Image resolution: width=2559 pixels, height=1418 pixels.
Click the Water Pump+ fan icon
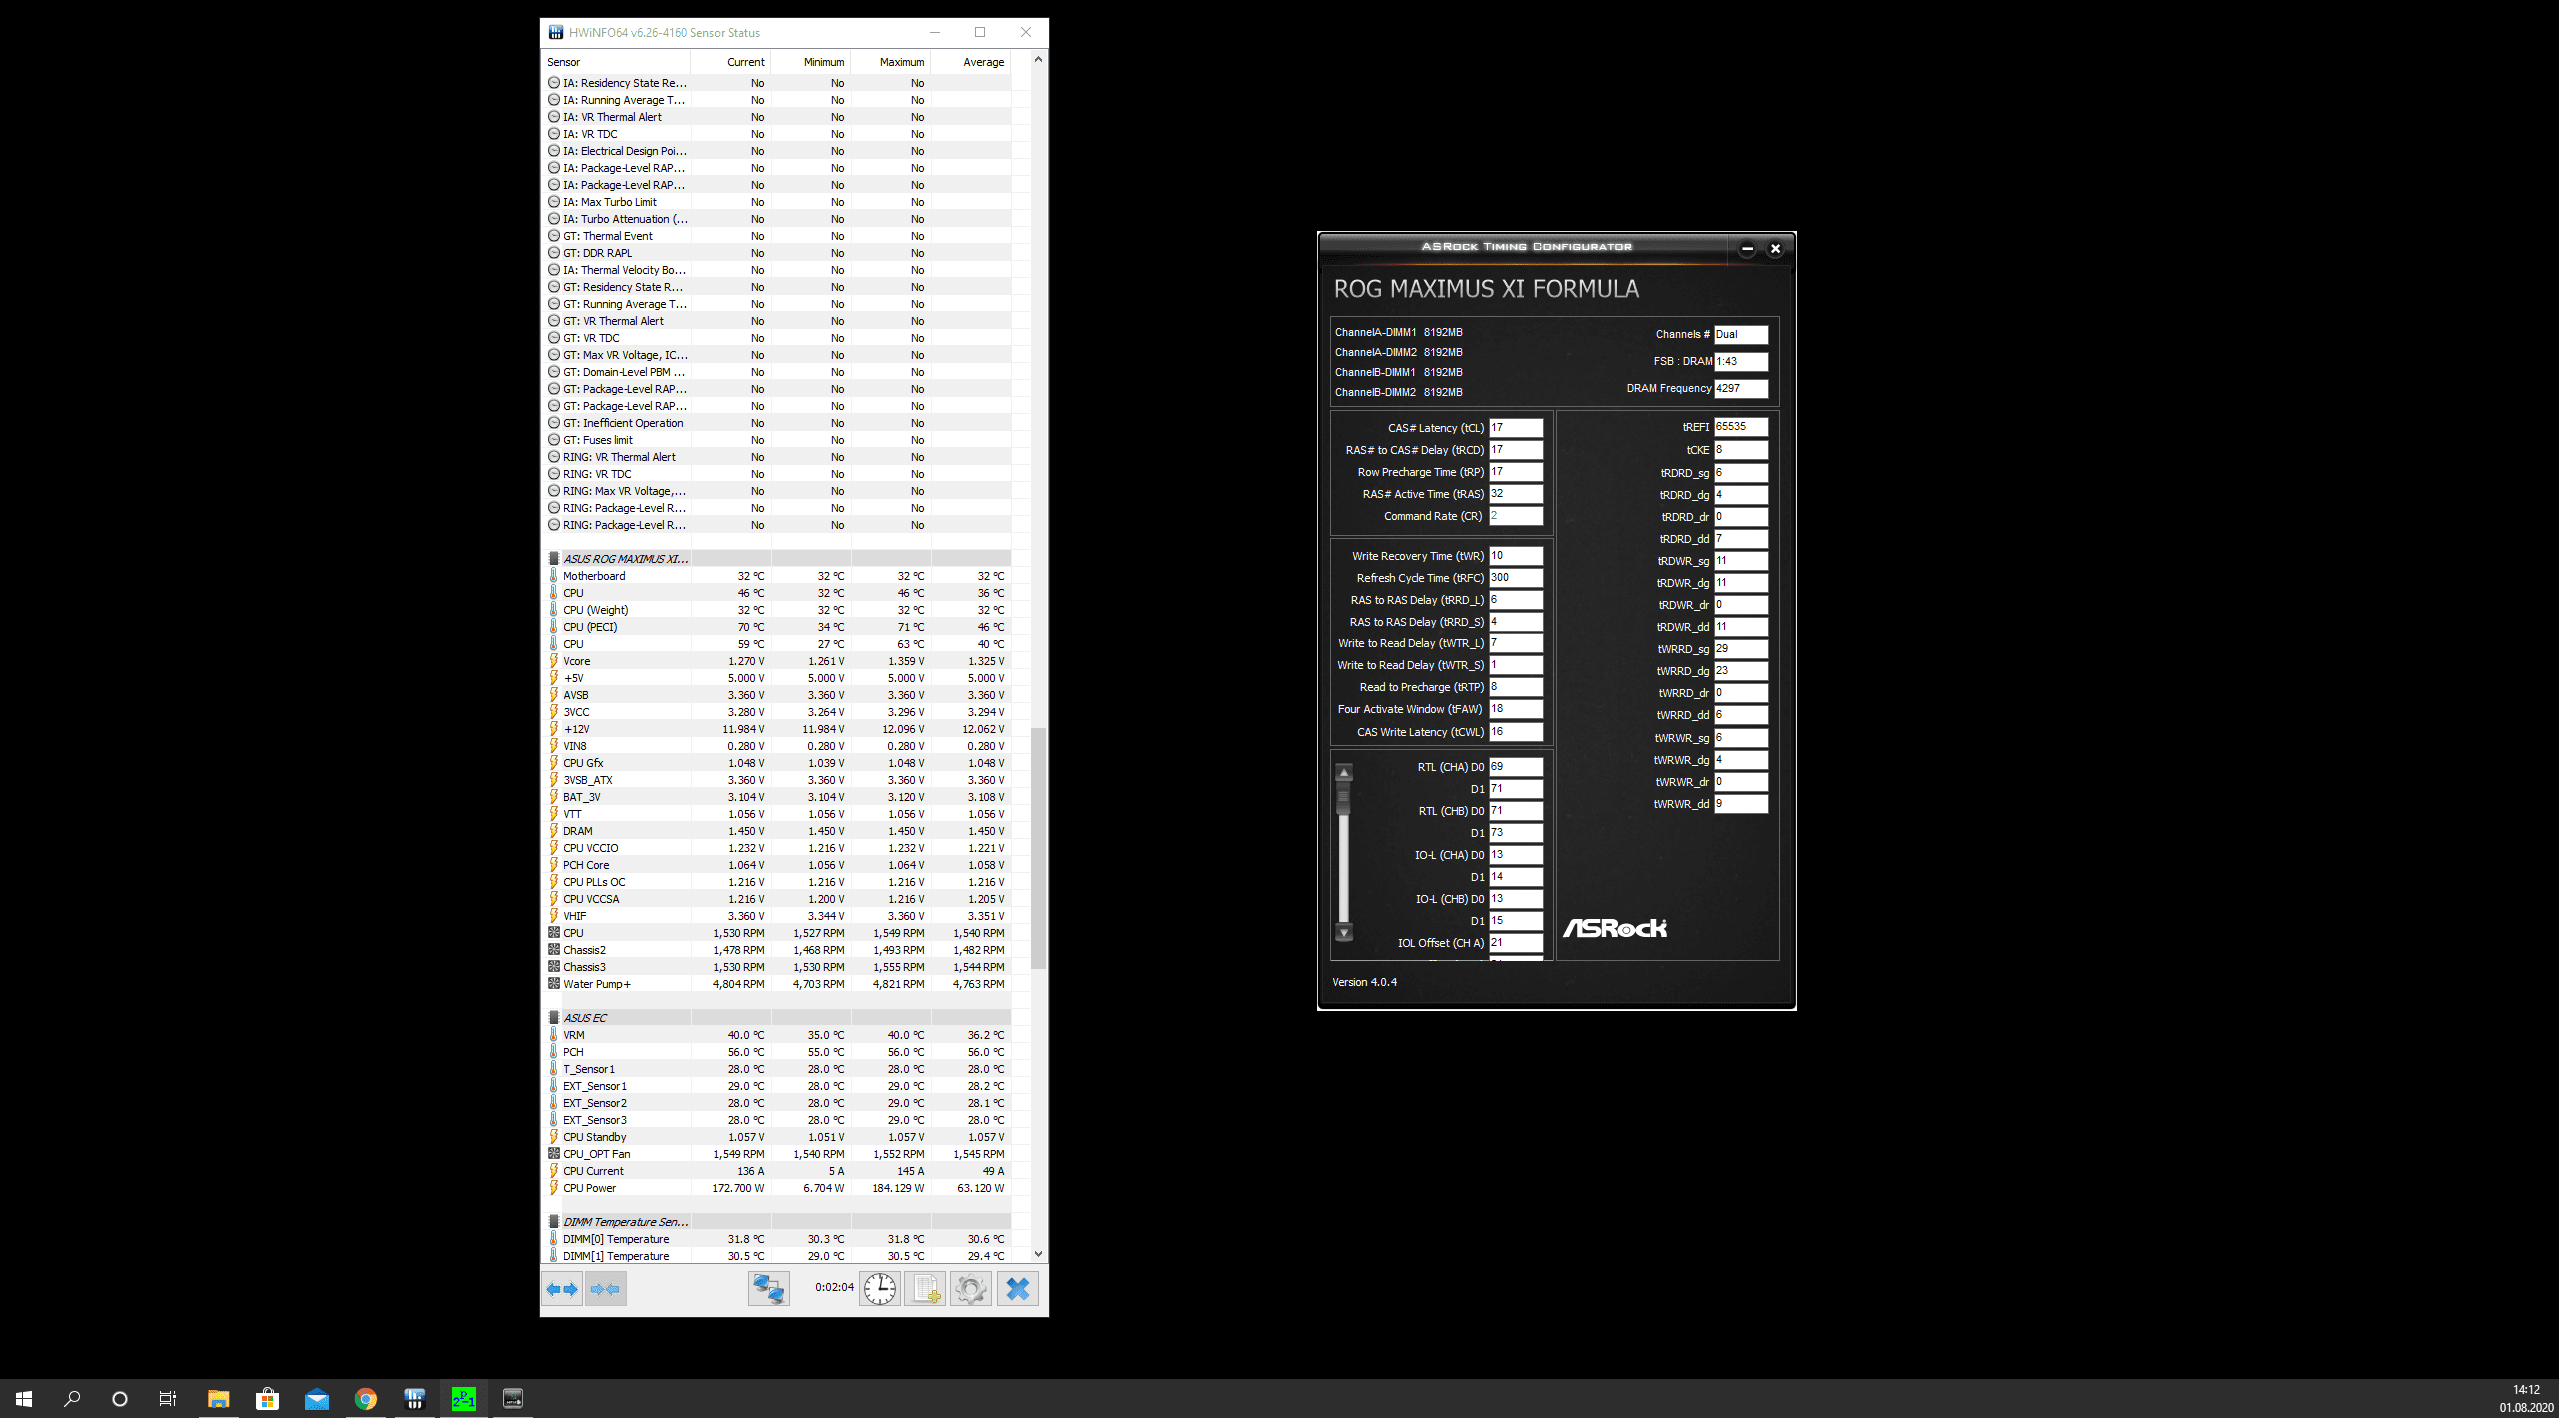point(554,984)
